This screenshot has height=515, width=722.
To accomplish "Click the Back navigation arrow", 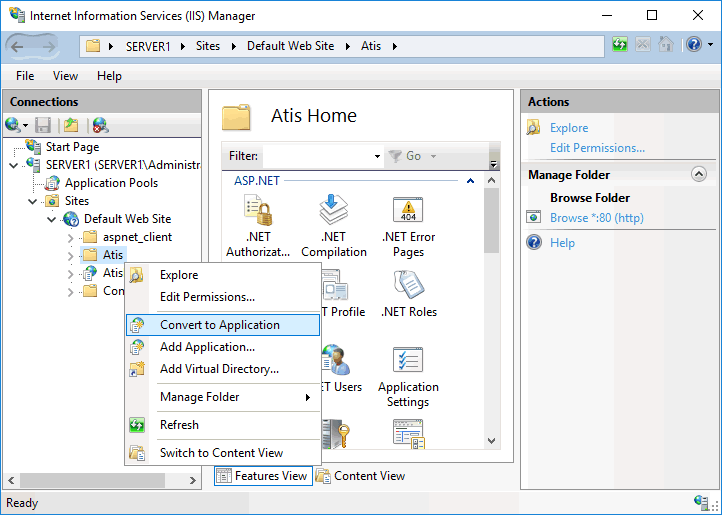I will 17,46.
